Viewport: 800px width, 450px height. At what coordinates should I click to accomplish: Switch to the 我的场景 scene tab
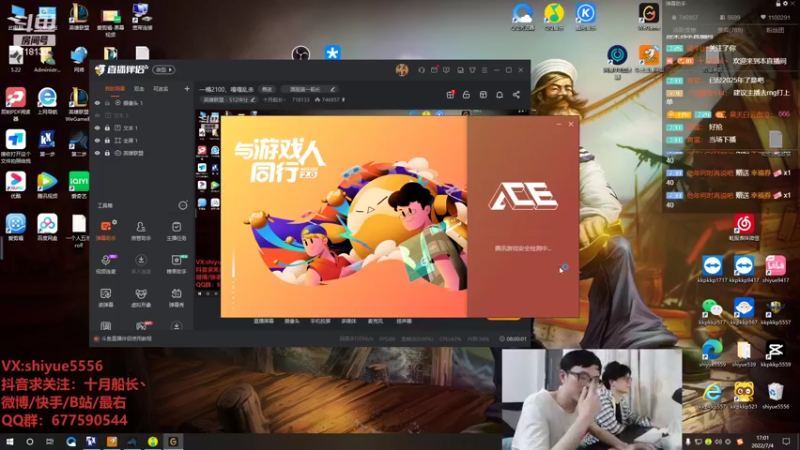point(115,89)
